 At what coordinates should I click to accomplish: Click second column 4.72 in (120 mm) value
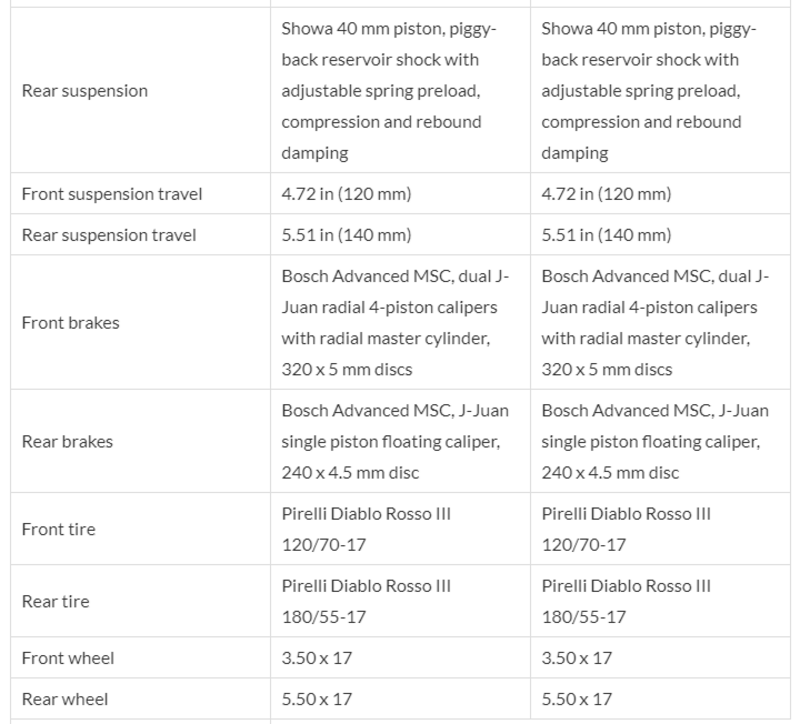[606, 194]
